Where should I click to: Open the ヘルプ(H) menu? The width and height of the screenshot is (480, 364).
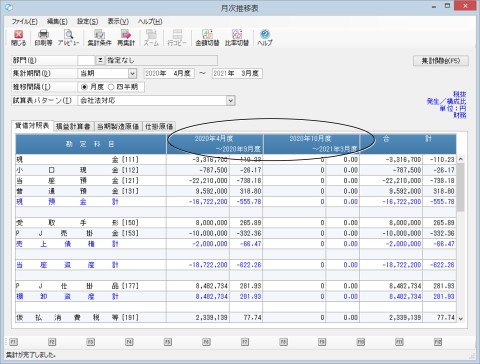coord(150,21)
